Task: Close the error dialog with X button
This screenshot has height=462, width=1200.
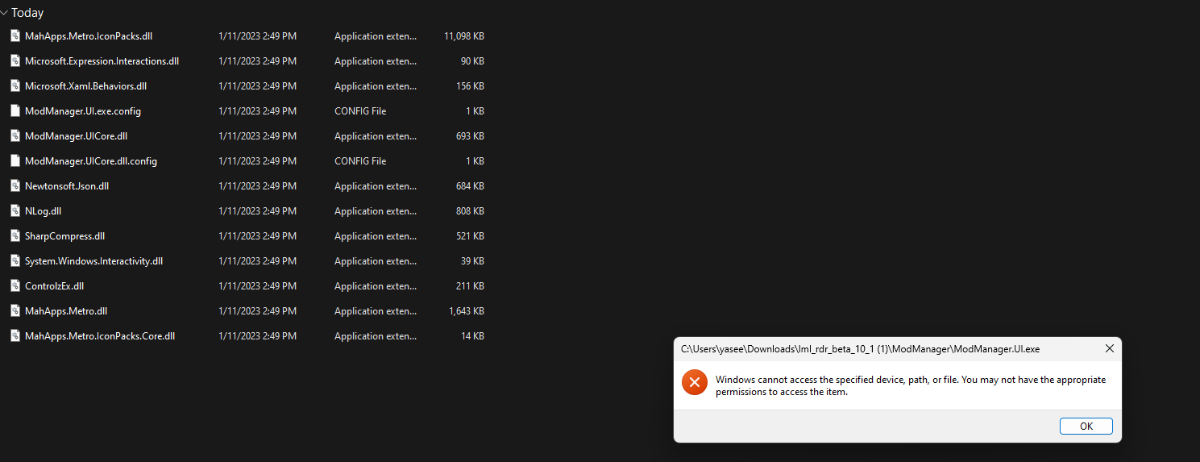Action: click(x=1109, y=349)
